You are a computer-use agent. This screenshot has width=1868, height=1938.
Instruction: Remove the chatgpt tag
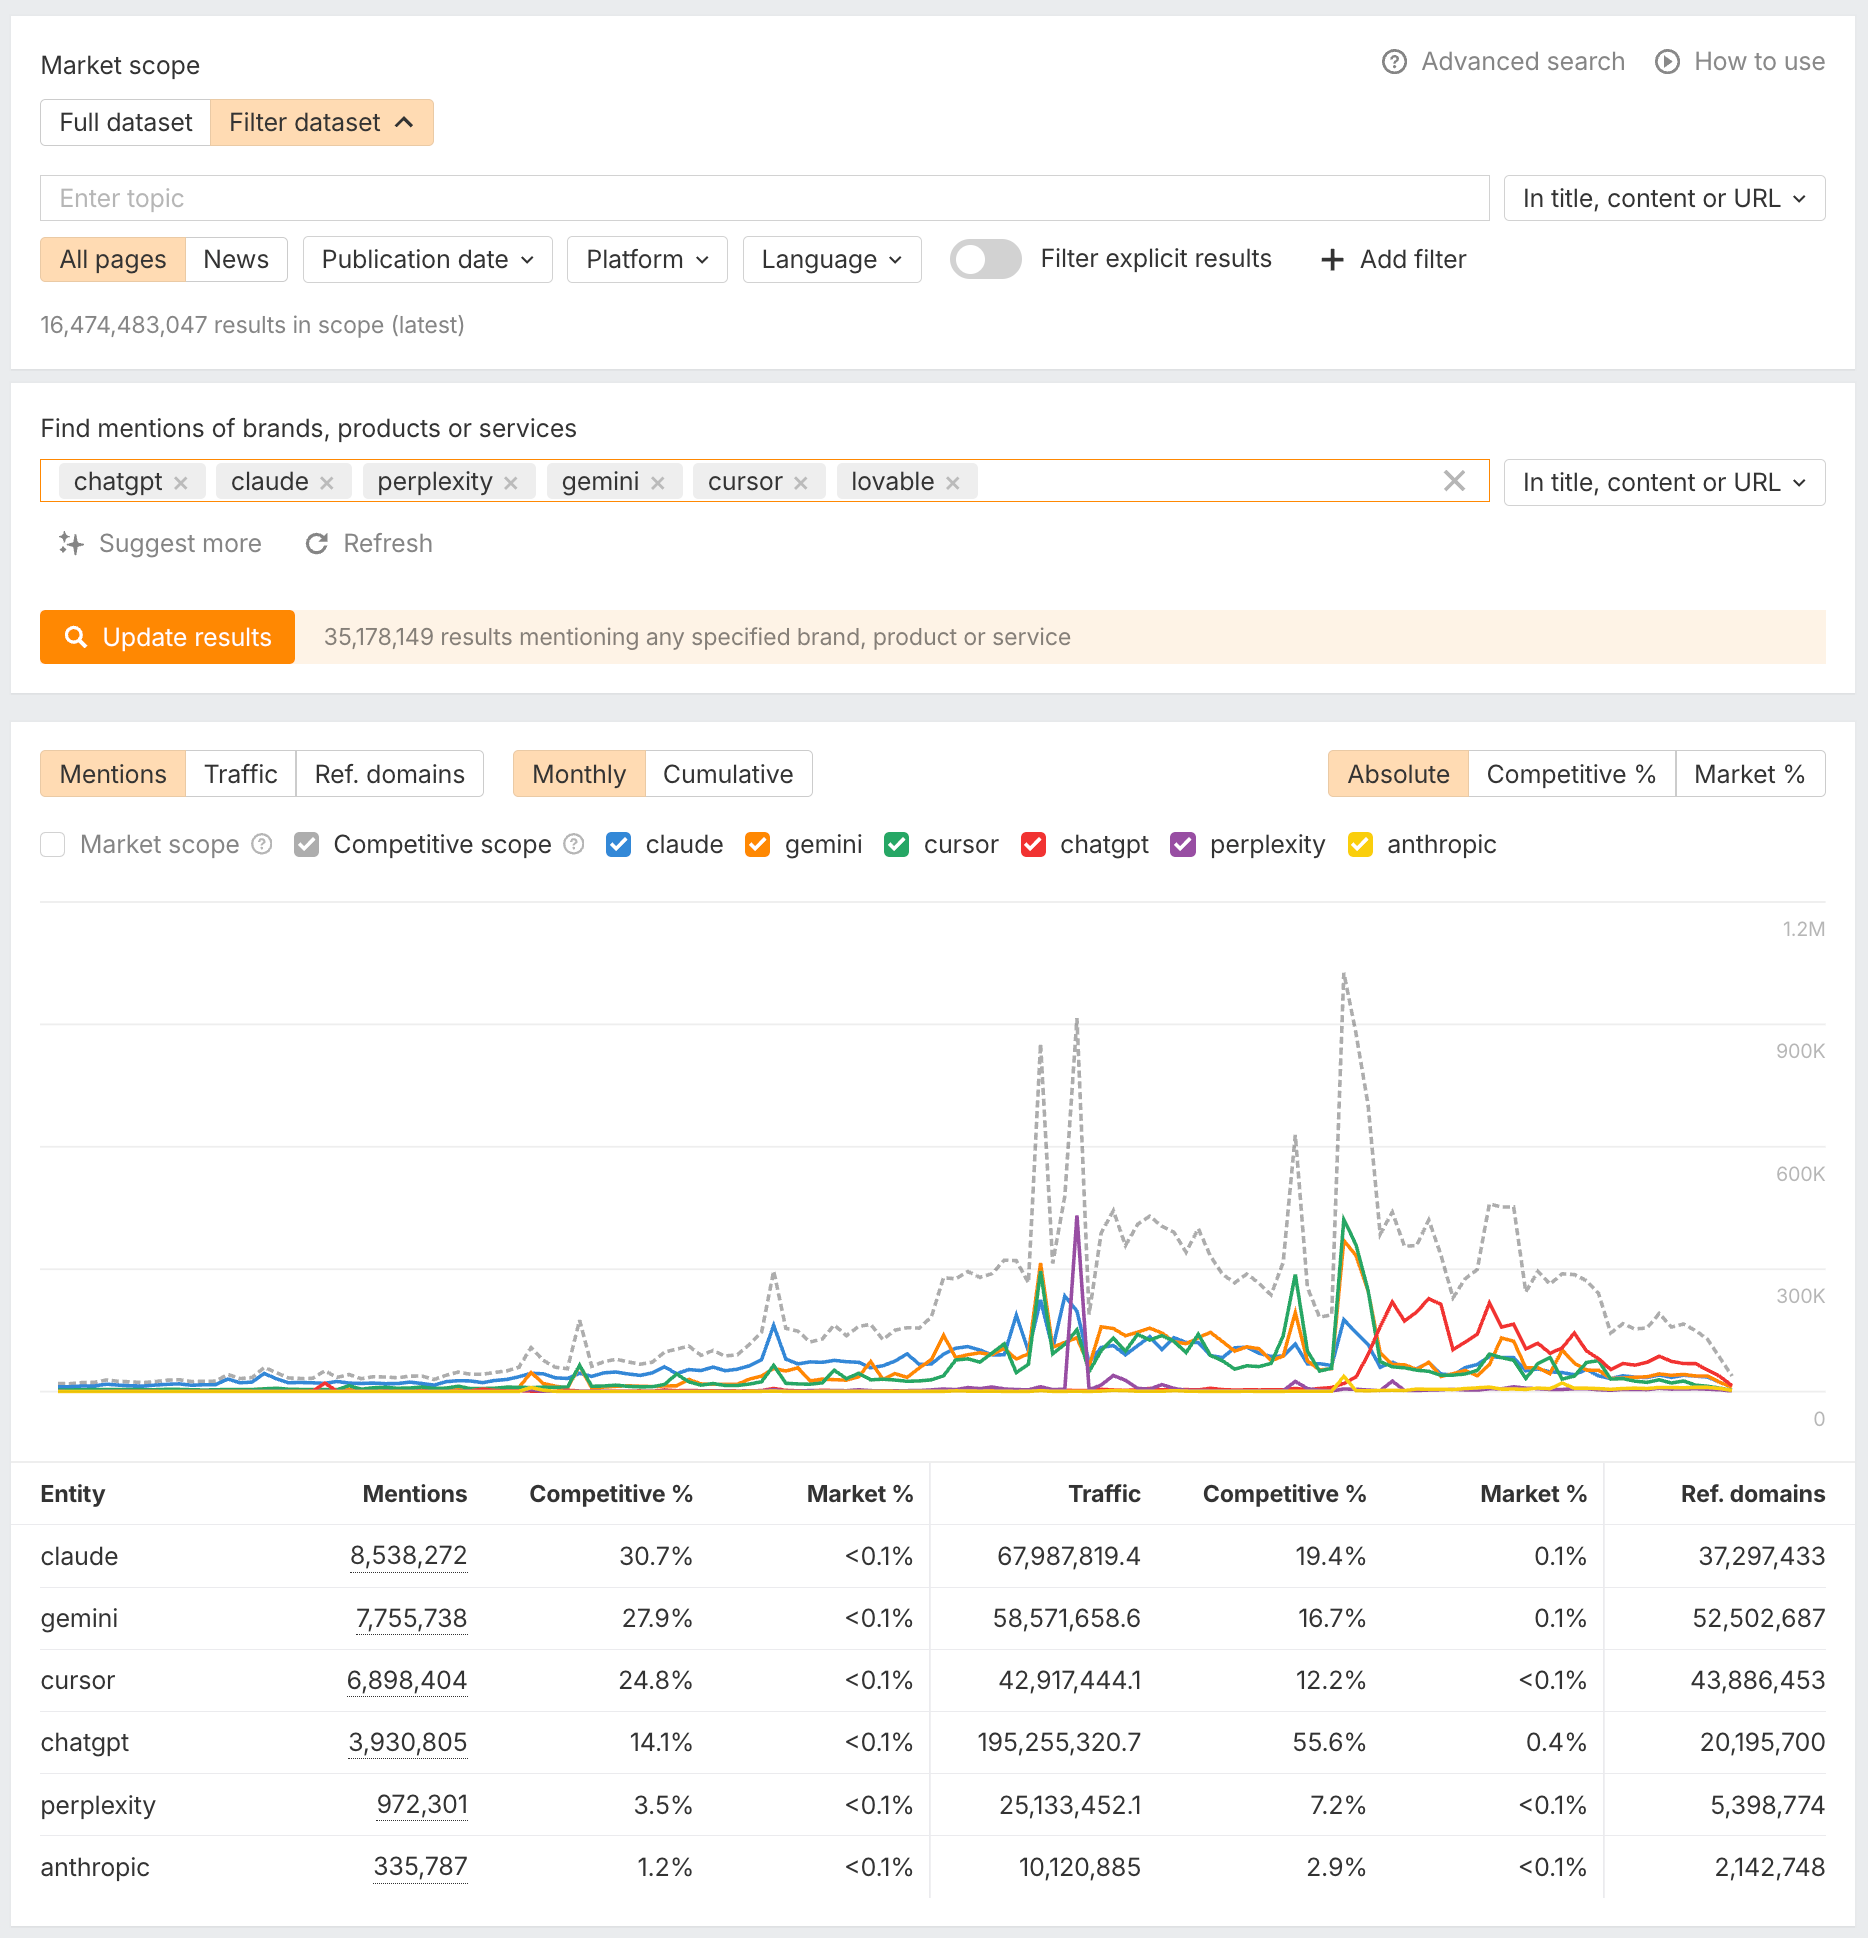tap(181, 483)
